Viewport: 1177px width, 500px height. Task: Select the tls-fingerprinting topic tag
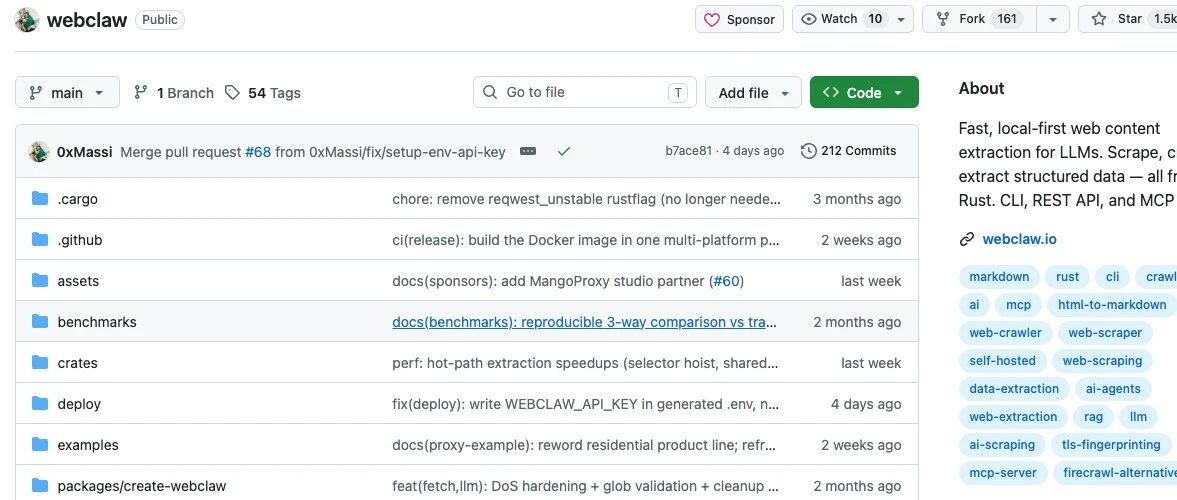click(x=1111, y=445)
